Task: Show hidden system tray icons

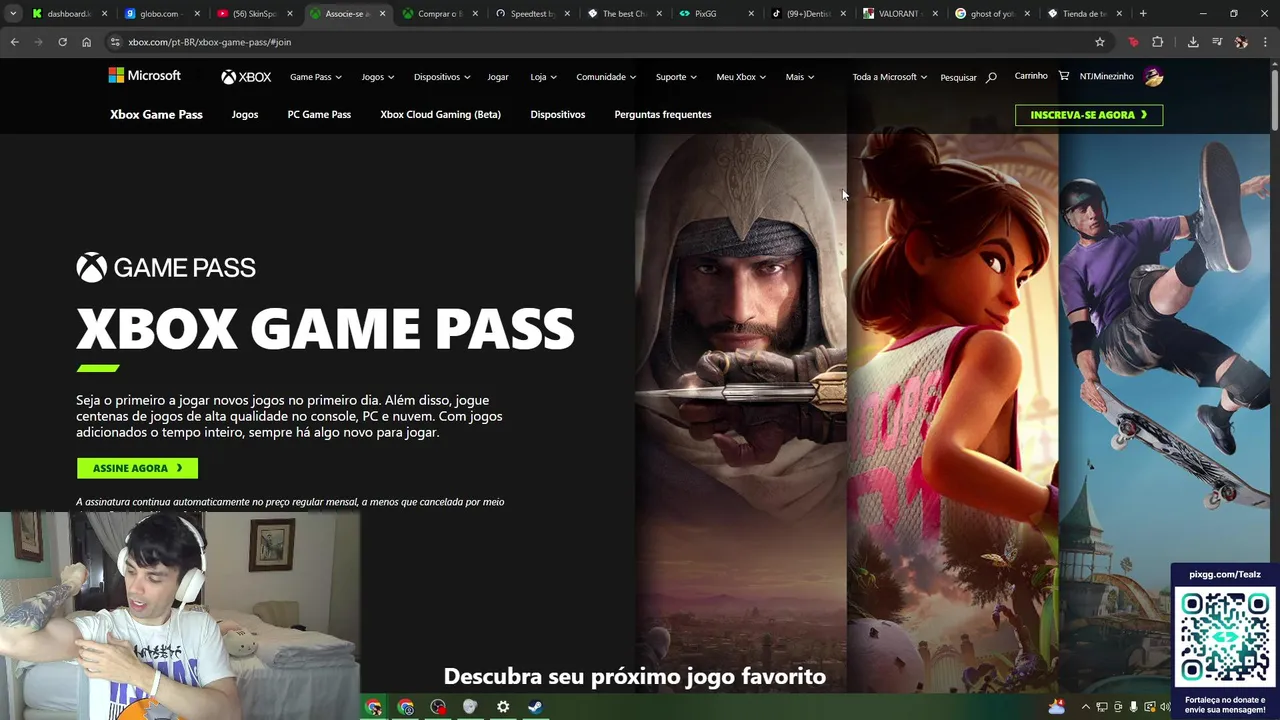Action: point(1085,707)
